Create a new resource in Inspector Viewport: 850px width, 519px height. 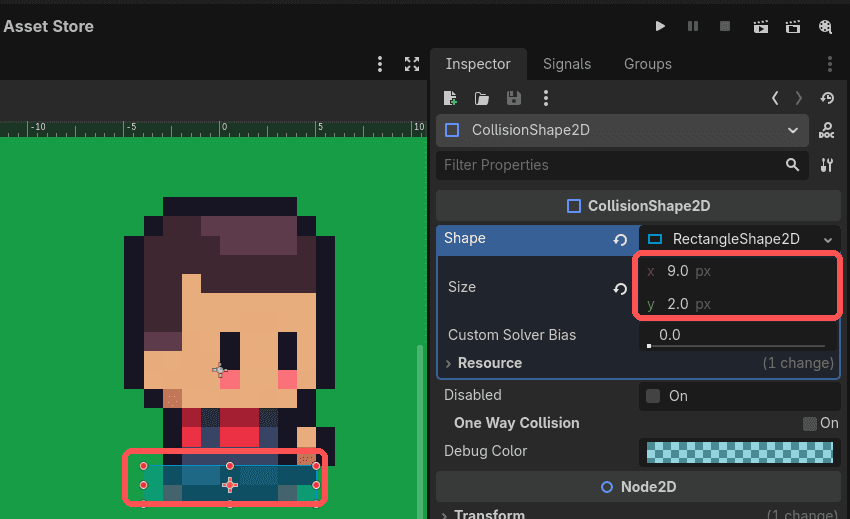(x=450, y=98)
